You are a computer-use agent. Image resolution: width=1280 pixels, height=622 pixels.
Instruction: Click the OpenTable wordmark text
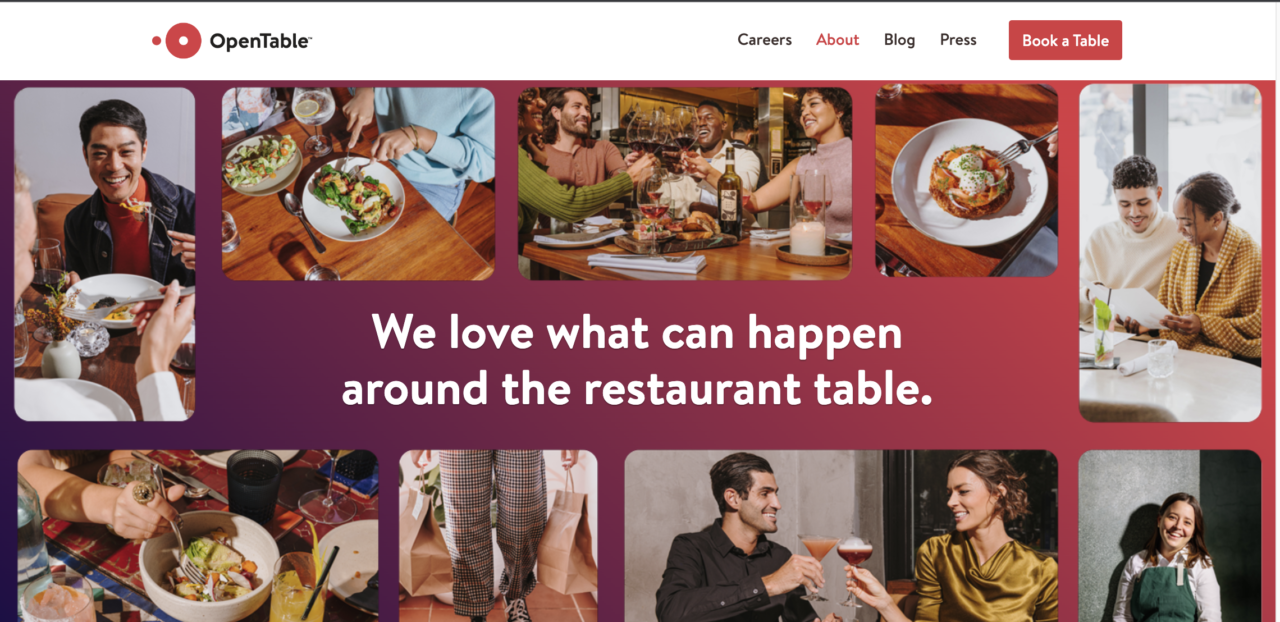pyautogui.click(x=261, y=41)
